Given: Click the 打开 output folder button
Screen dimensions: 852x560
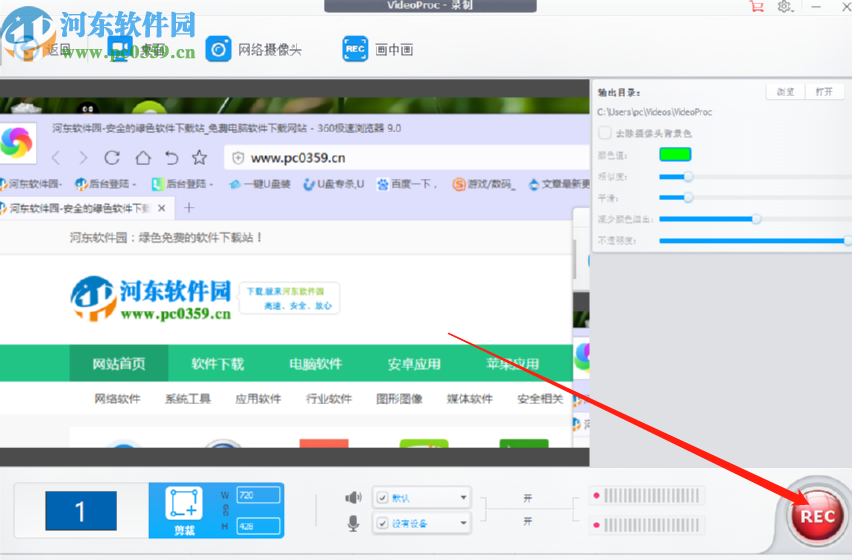Looking at the screenshot, I should 824,92.
